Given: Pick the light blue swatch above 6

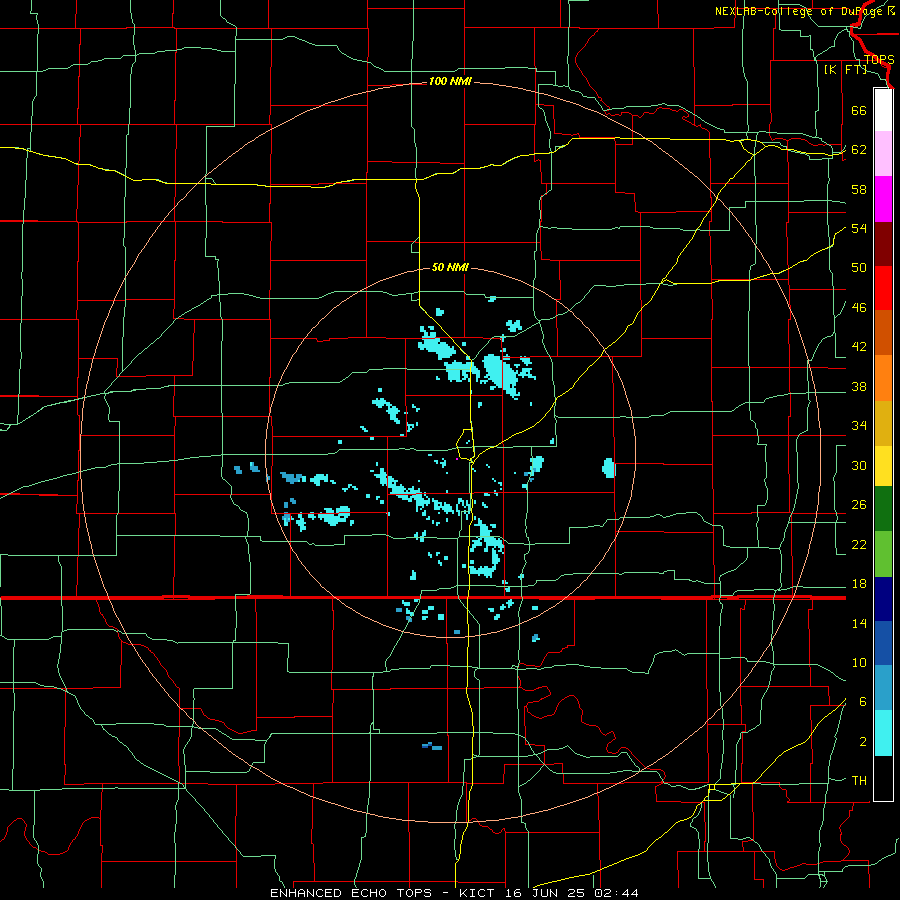Looking at the screenshot, I should tap(883, 688).
